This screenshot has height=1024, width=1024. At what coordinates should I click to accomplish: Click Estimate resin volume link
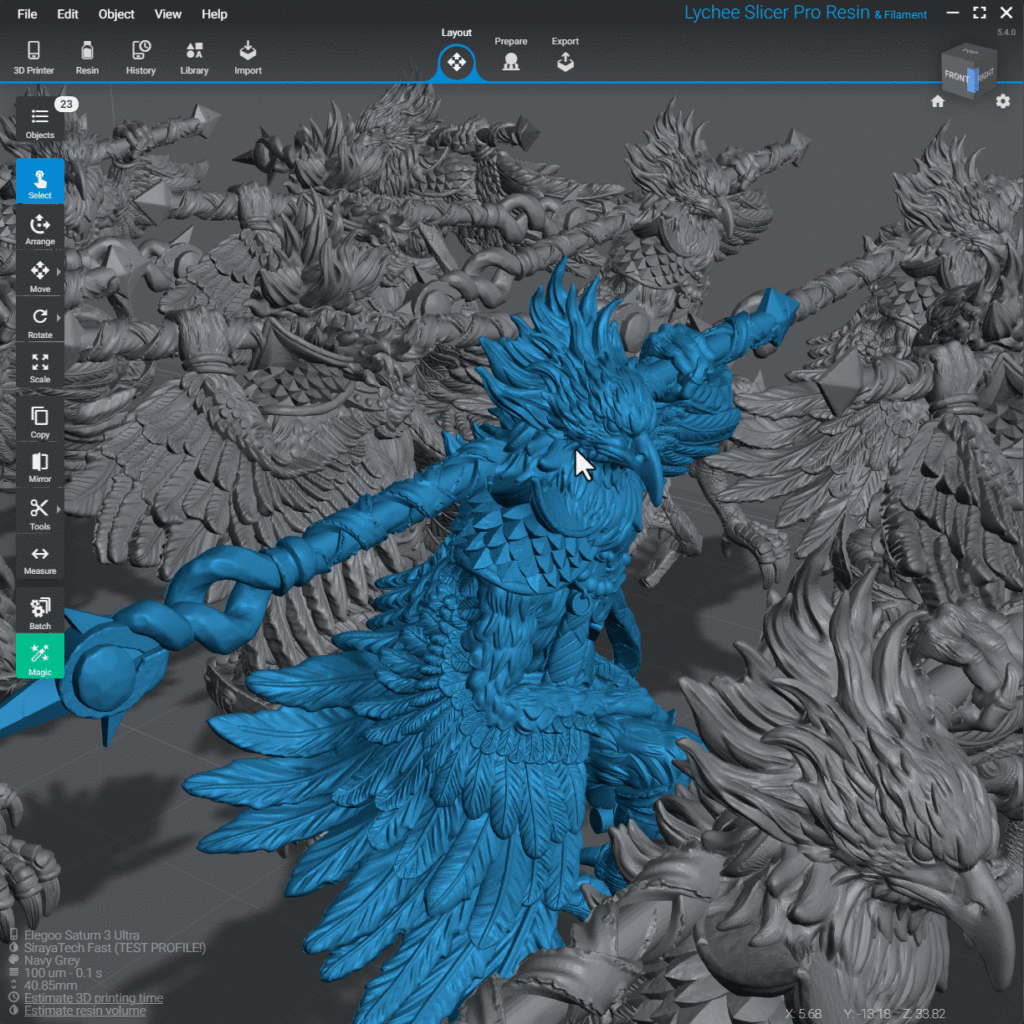[x=85, y=1011]
